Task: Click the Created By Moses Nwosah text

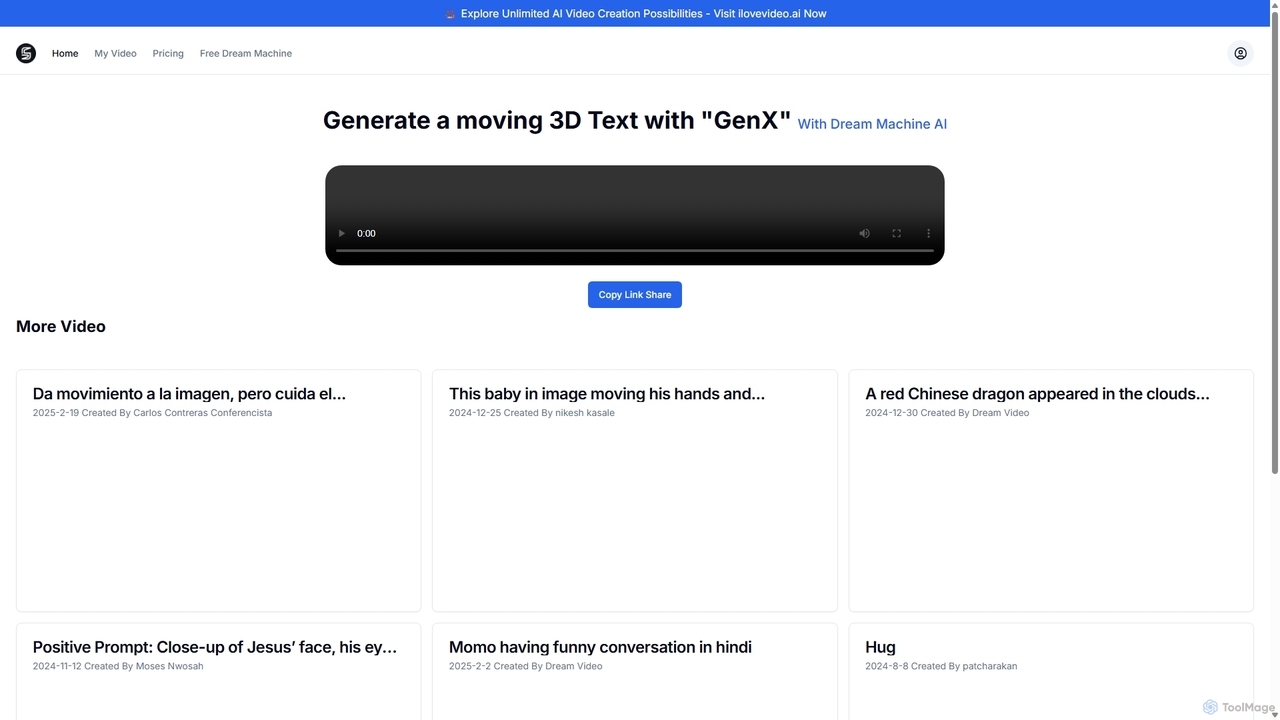Action: tap(143, 666)
